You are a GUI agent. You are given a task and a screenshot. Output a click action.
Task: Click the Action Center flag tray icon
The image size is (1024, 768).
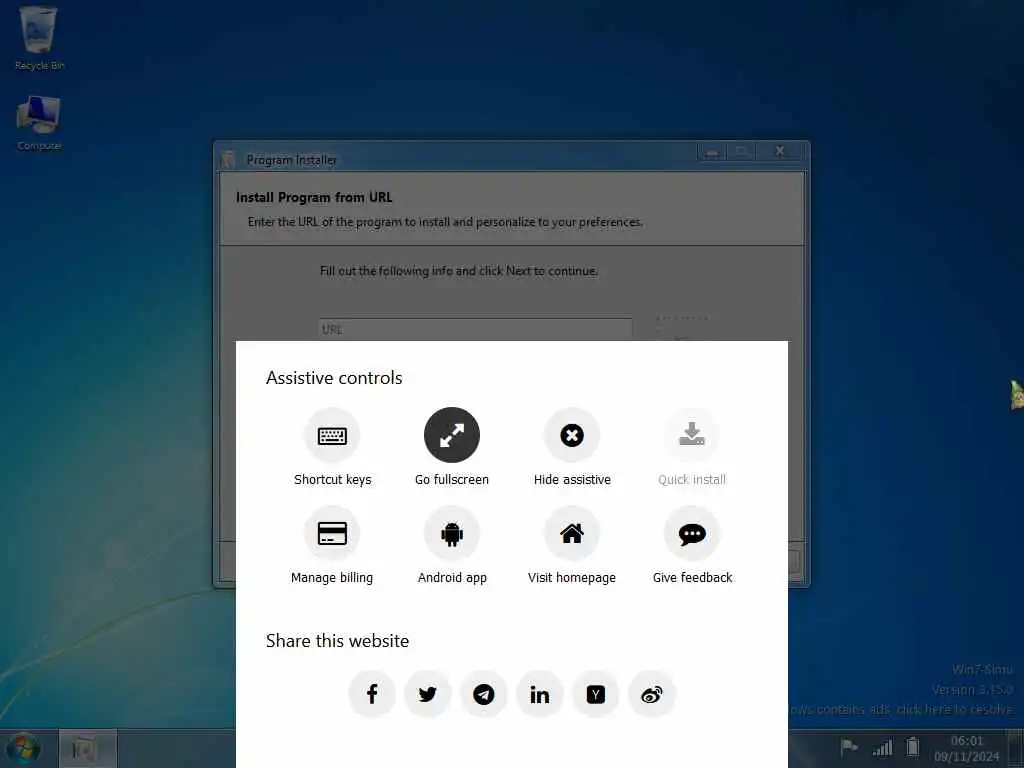(x=849, y=746)
